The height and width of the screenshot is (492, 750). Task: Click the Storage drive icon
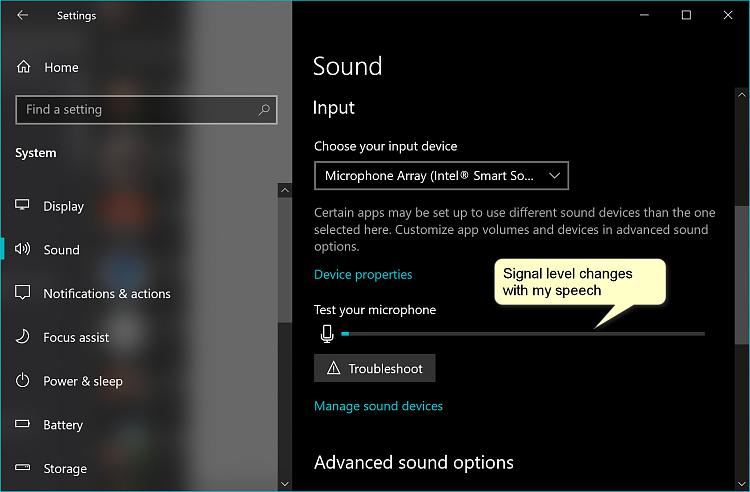[x=22, y=467]
